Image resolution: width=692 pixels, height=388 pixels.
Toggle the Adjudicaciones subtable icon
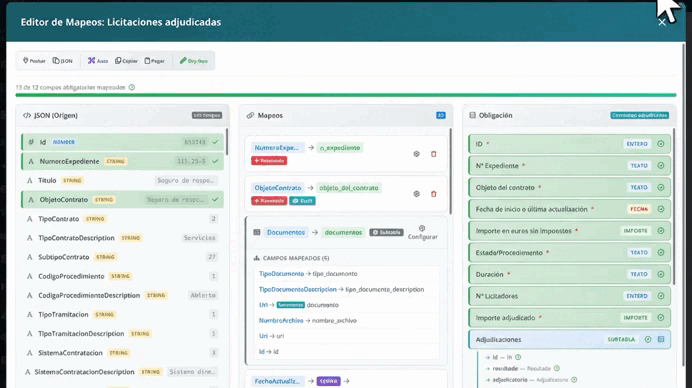click(661, 339)
